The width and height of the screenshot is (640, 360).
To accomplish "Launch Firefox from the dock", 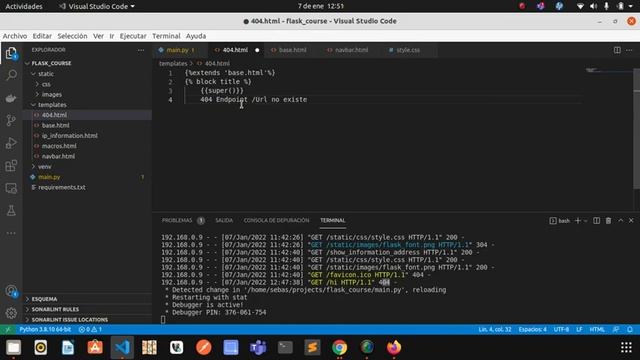I will pyautogui.click(x=393, y=347).
